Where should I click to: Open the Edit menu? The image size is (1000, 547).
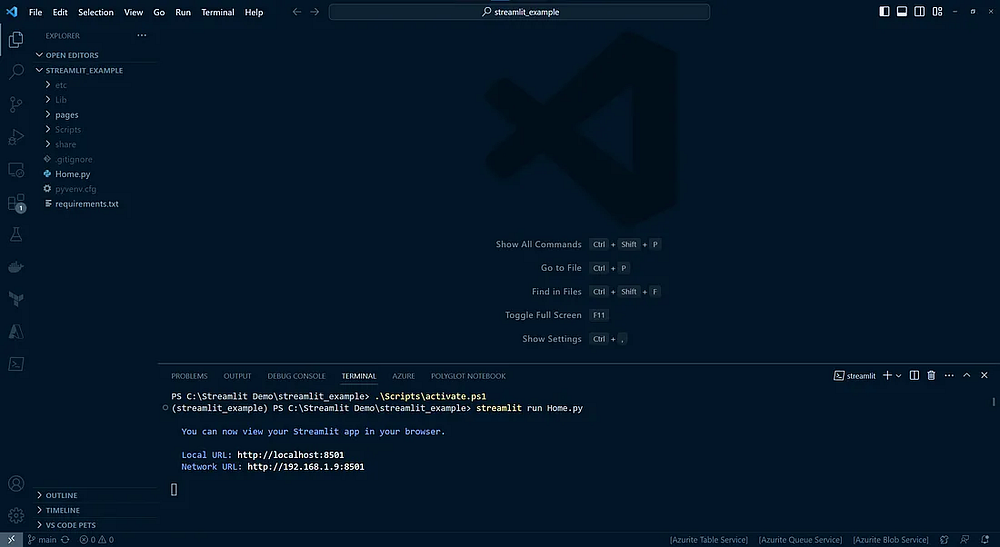[60, 12]
